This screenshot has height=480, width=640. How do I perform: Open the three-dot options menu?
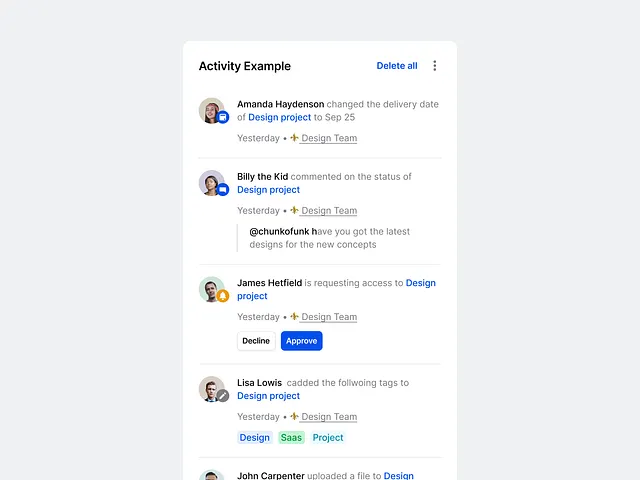tap(435, 66)
